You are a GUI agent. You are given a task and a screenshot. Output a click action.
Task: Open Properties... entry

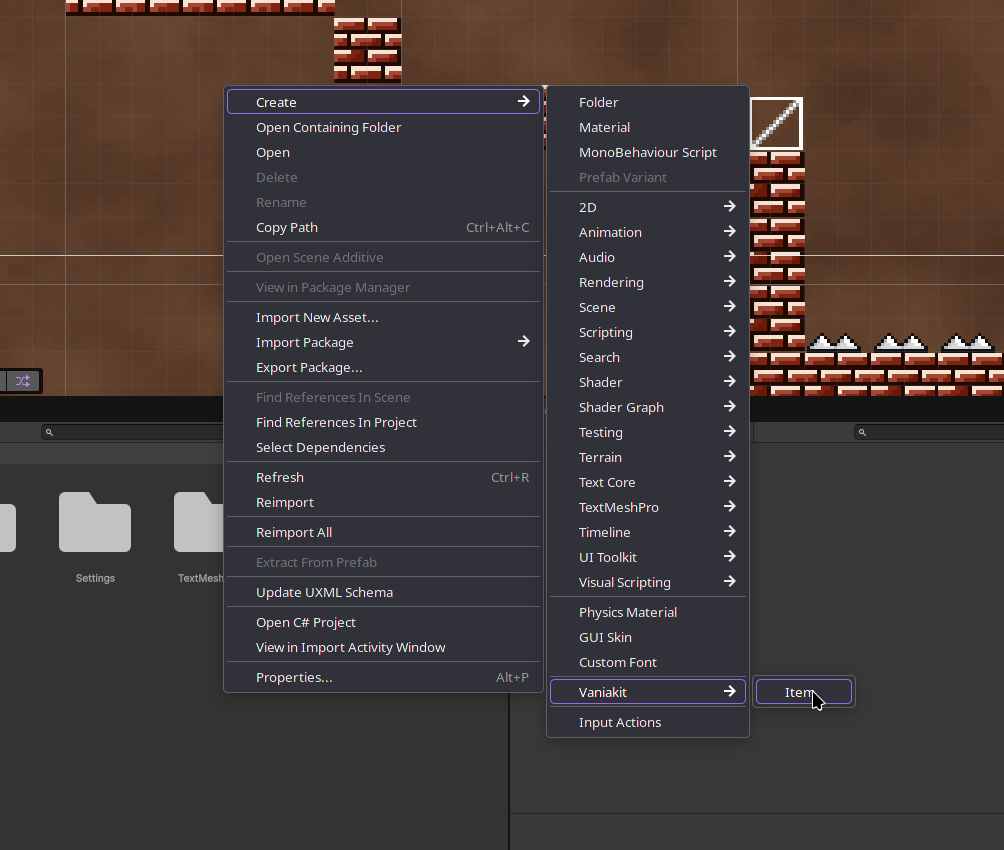point(384,678)
